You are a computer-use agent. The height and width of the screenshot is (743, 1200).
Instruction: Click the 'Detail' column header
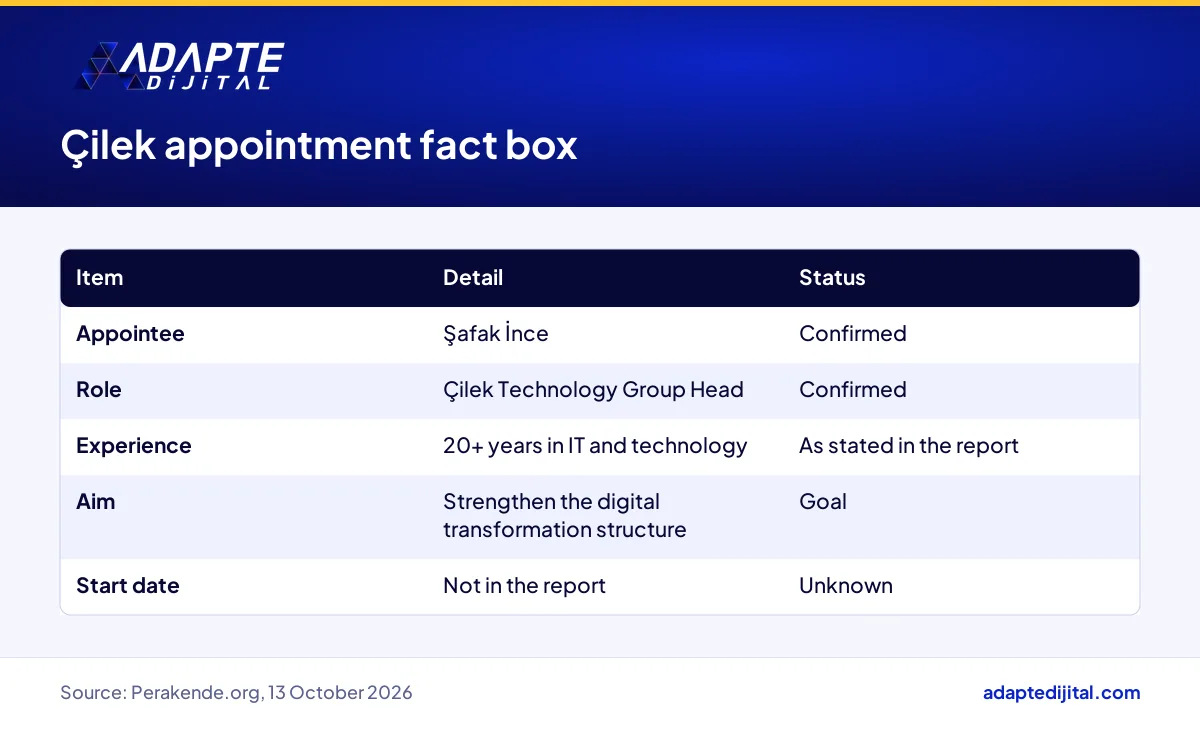473,278
